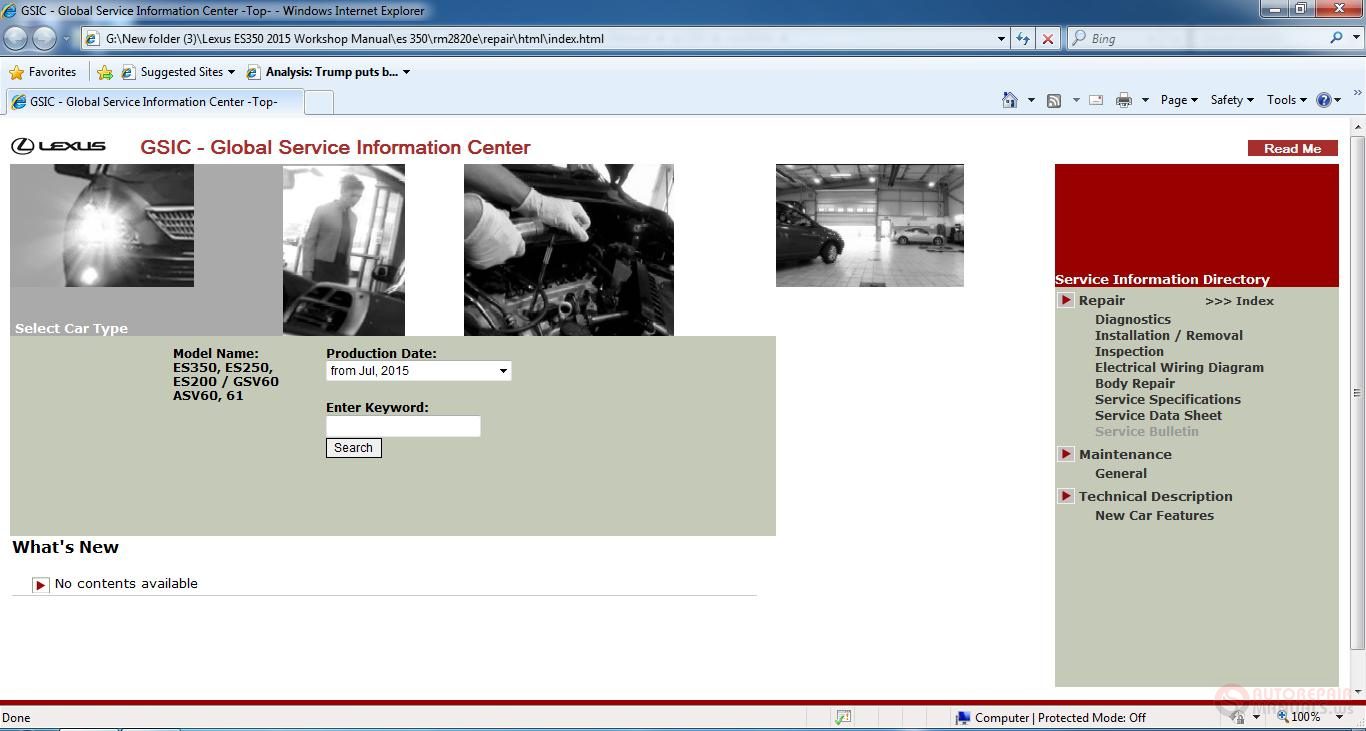Click the red arrow beside Repair
The height and width of the screenshot is (731, 1366).
pos(1066,300)
